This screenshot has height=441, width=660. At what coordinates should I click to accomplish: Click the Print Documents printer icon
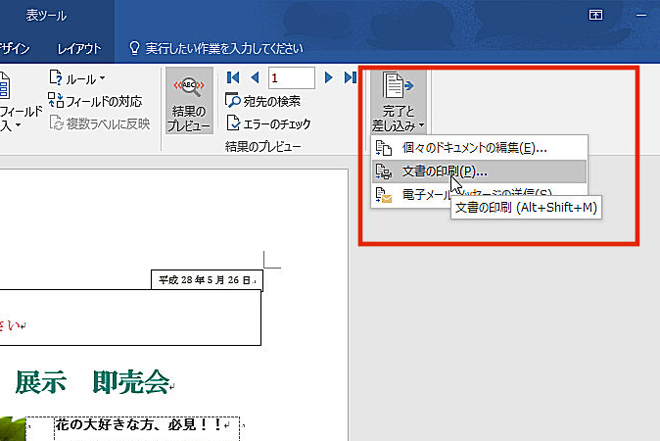tap(383, 171)
